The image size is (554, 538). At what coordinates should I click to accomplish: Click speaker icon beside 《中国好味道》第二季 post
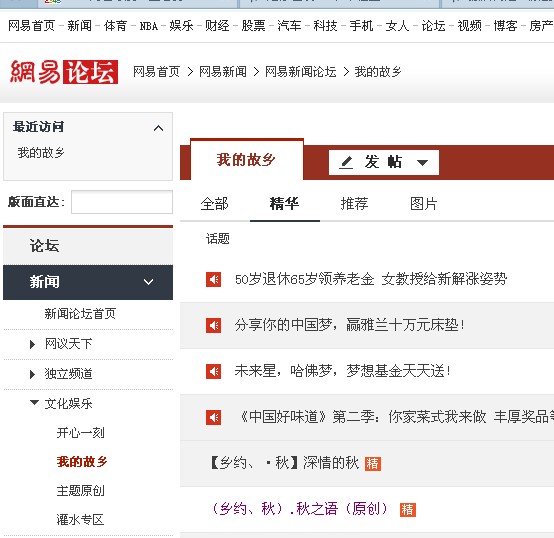(213, 418)
